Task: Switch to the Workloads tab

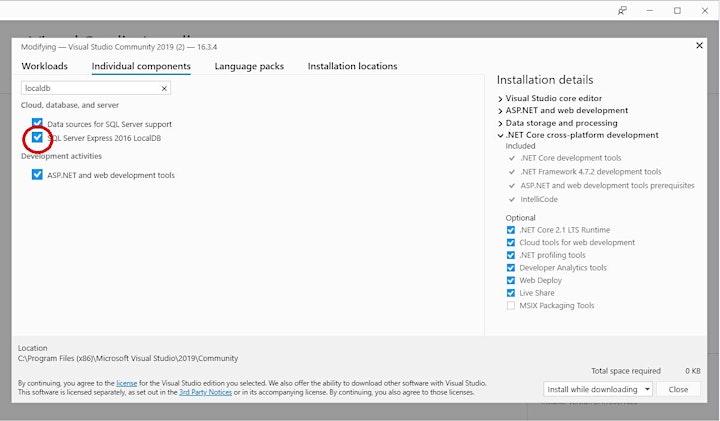Action: (x=45, y=66)
